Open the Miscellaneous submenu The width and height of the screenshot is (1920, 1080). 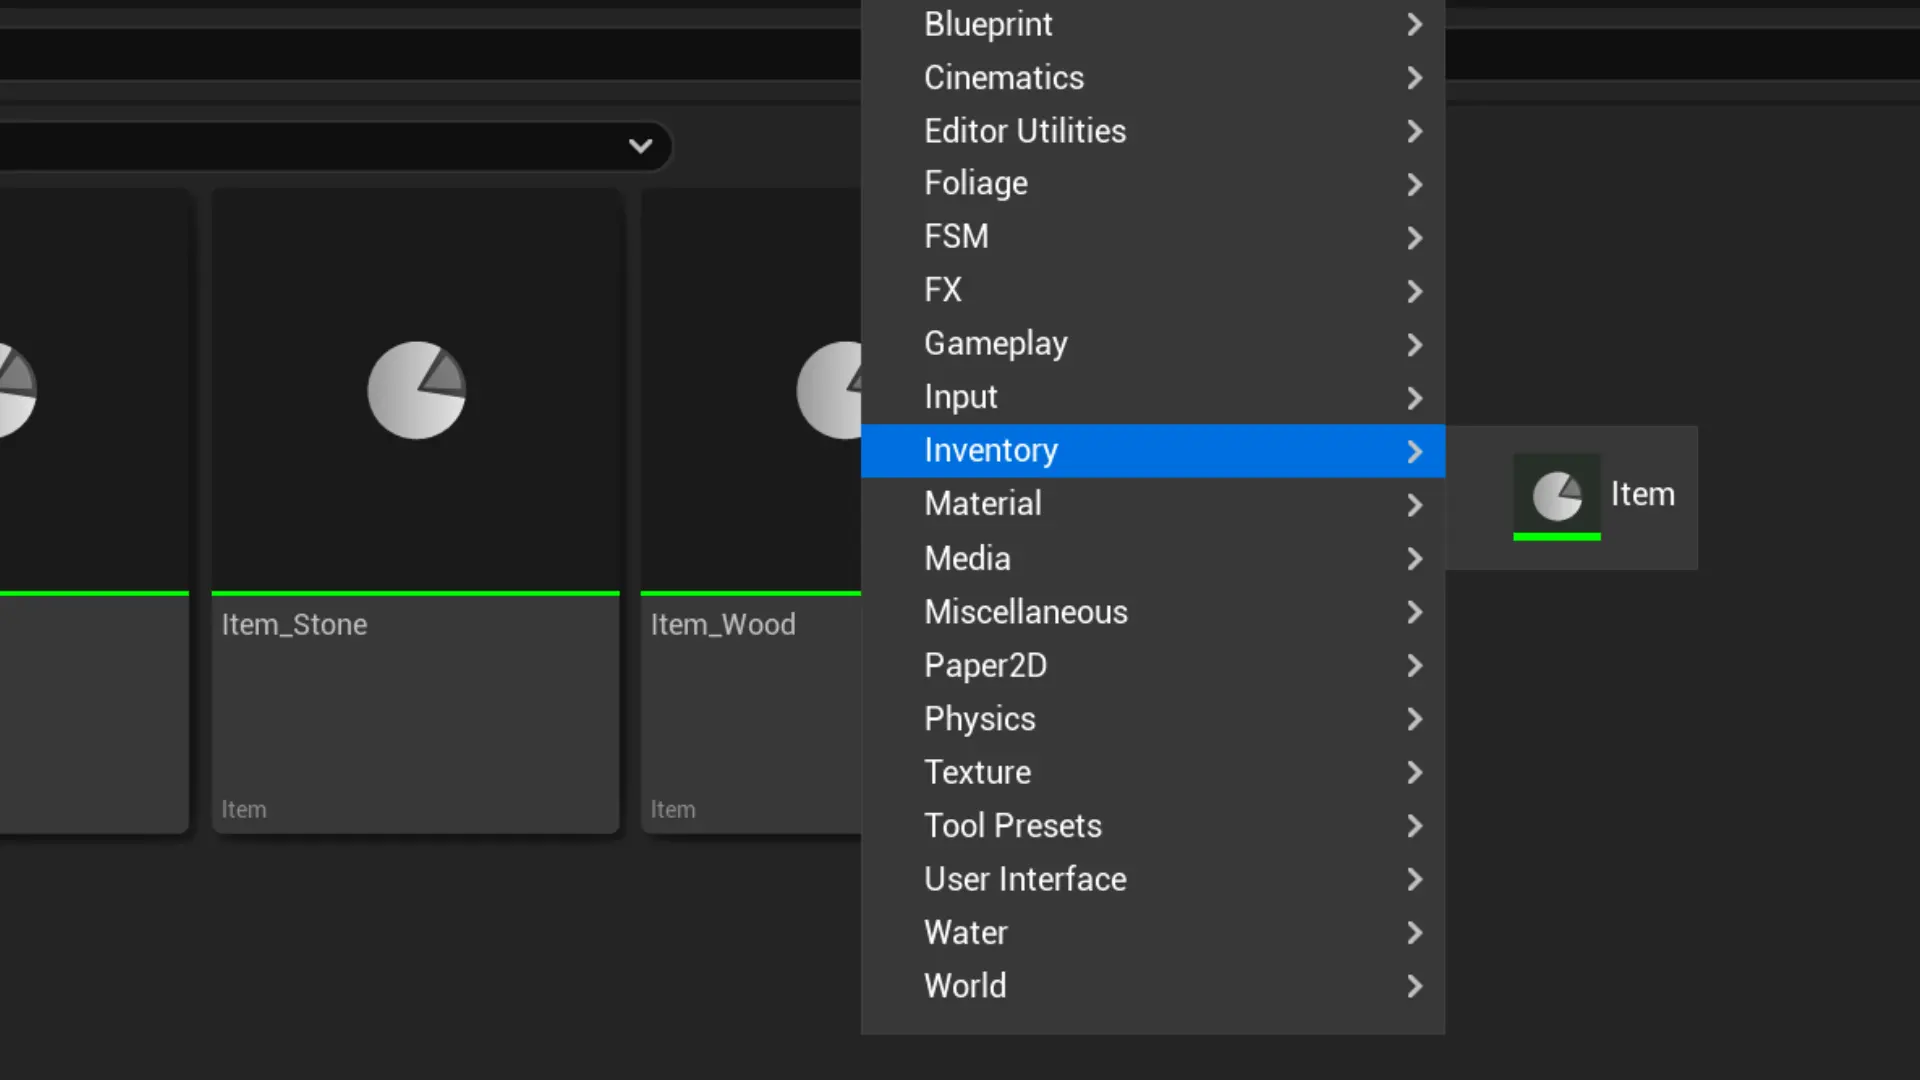tap(1152, 612)
